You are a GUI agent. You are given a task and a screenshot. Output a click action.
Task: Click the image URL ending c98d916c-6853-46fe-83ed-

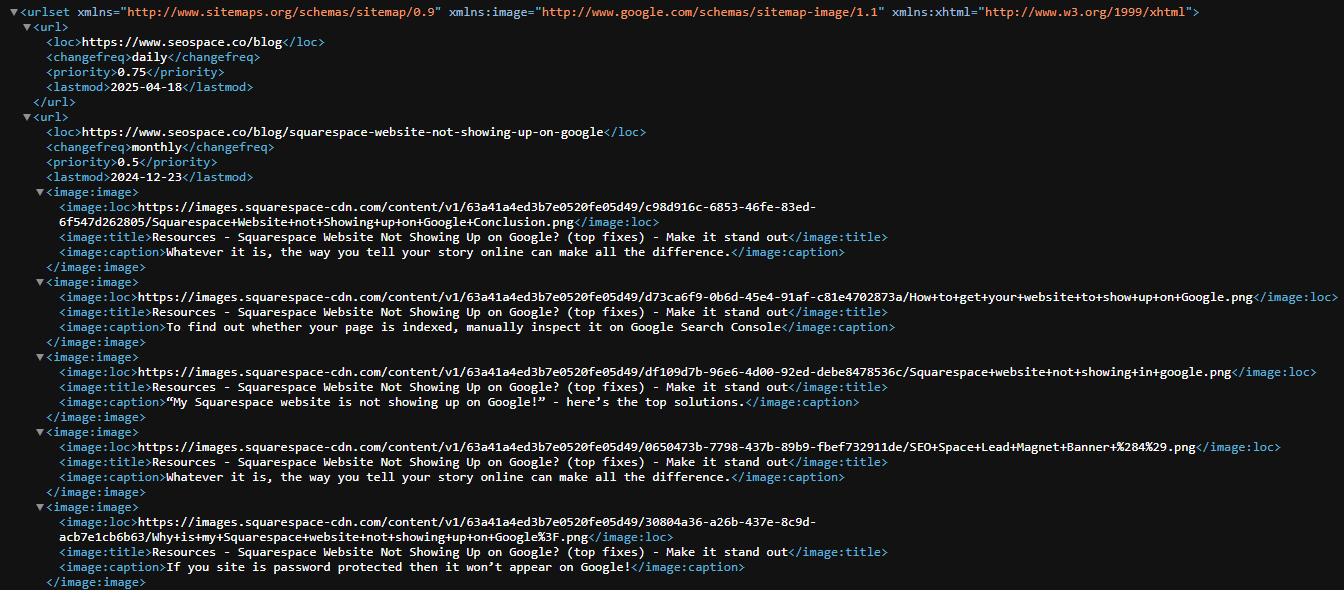(477, 207)
